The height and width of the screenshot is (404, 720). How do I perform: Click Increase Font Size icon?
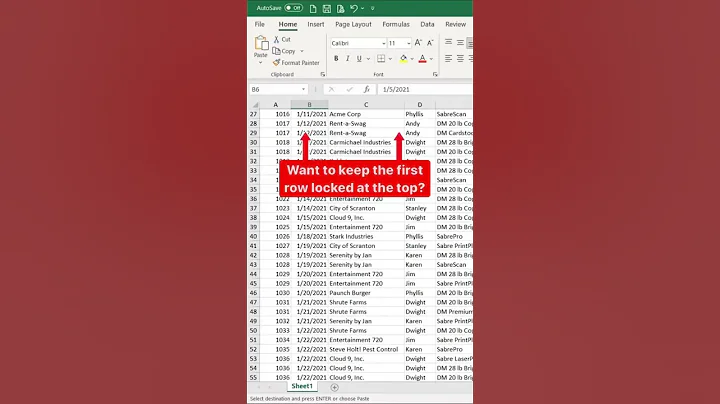click(418, 43)
